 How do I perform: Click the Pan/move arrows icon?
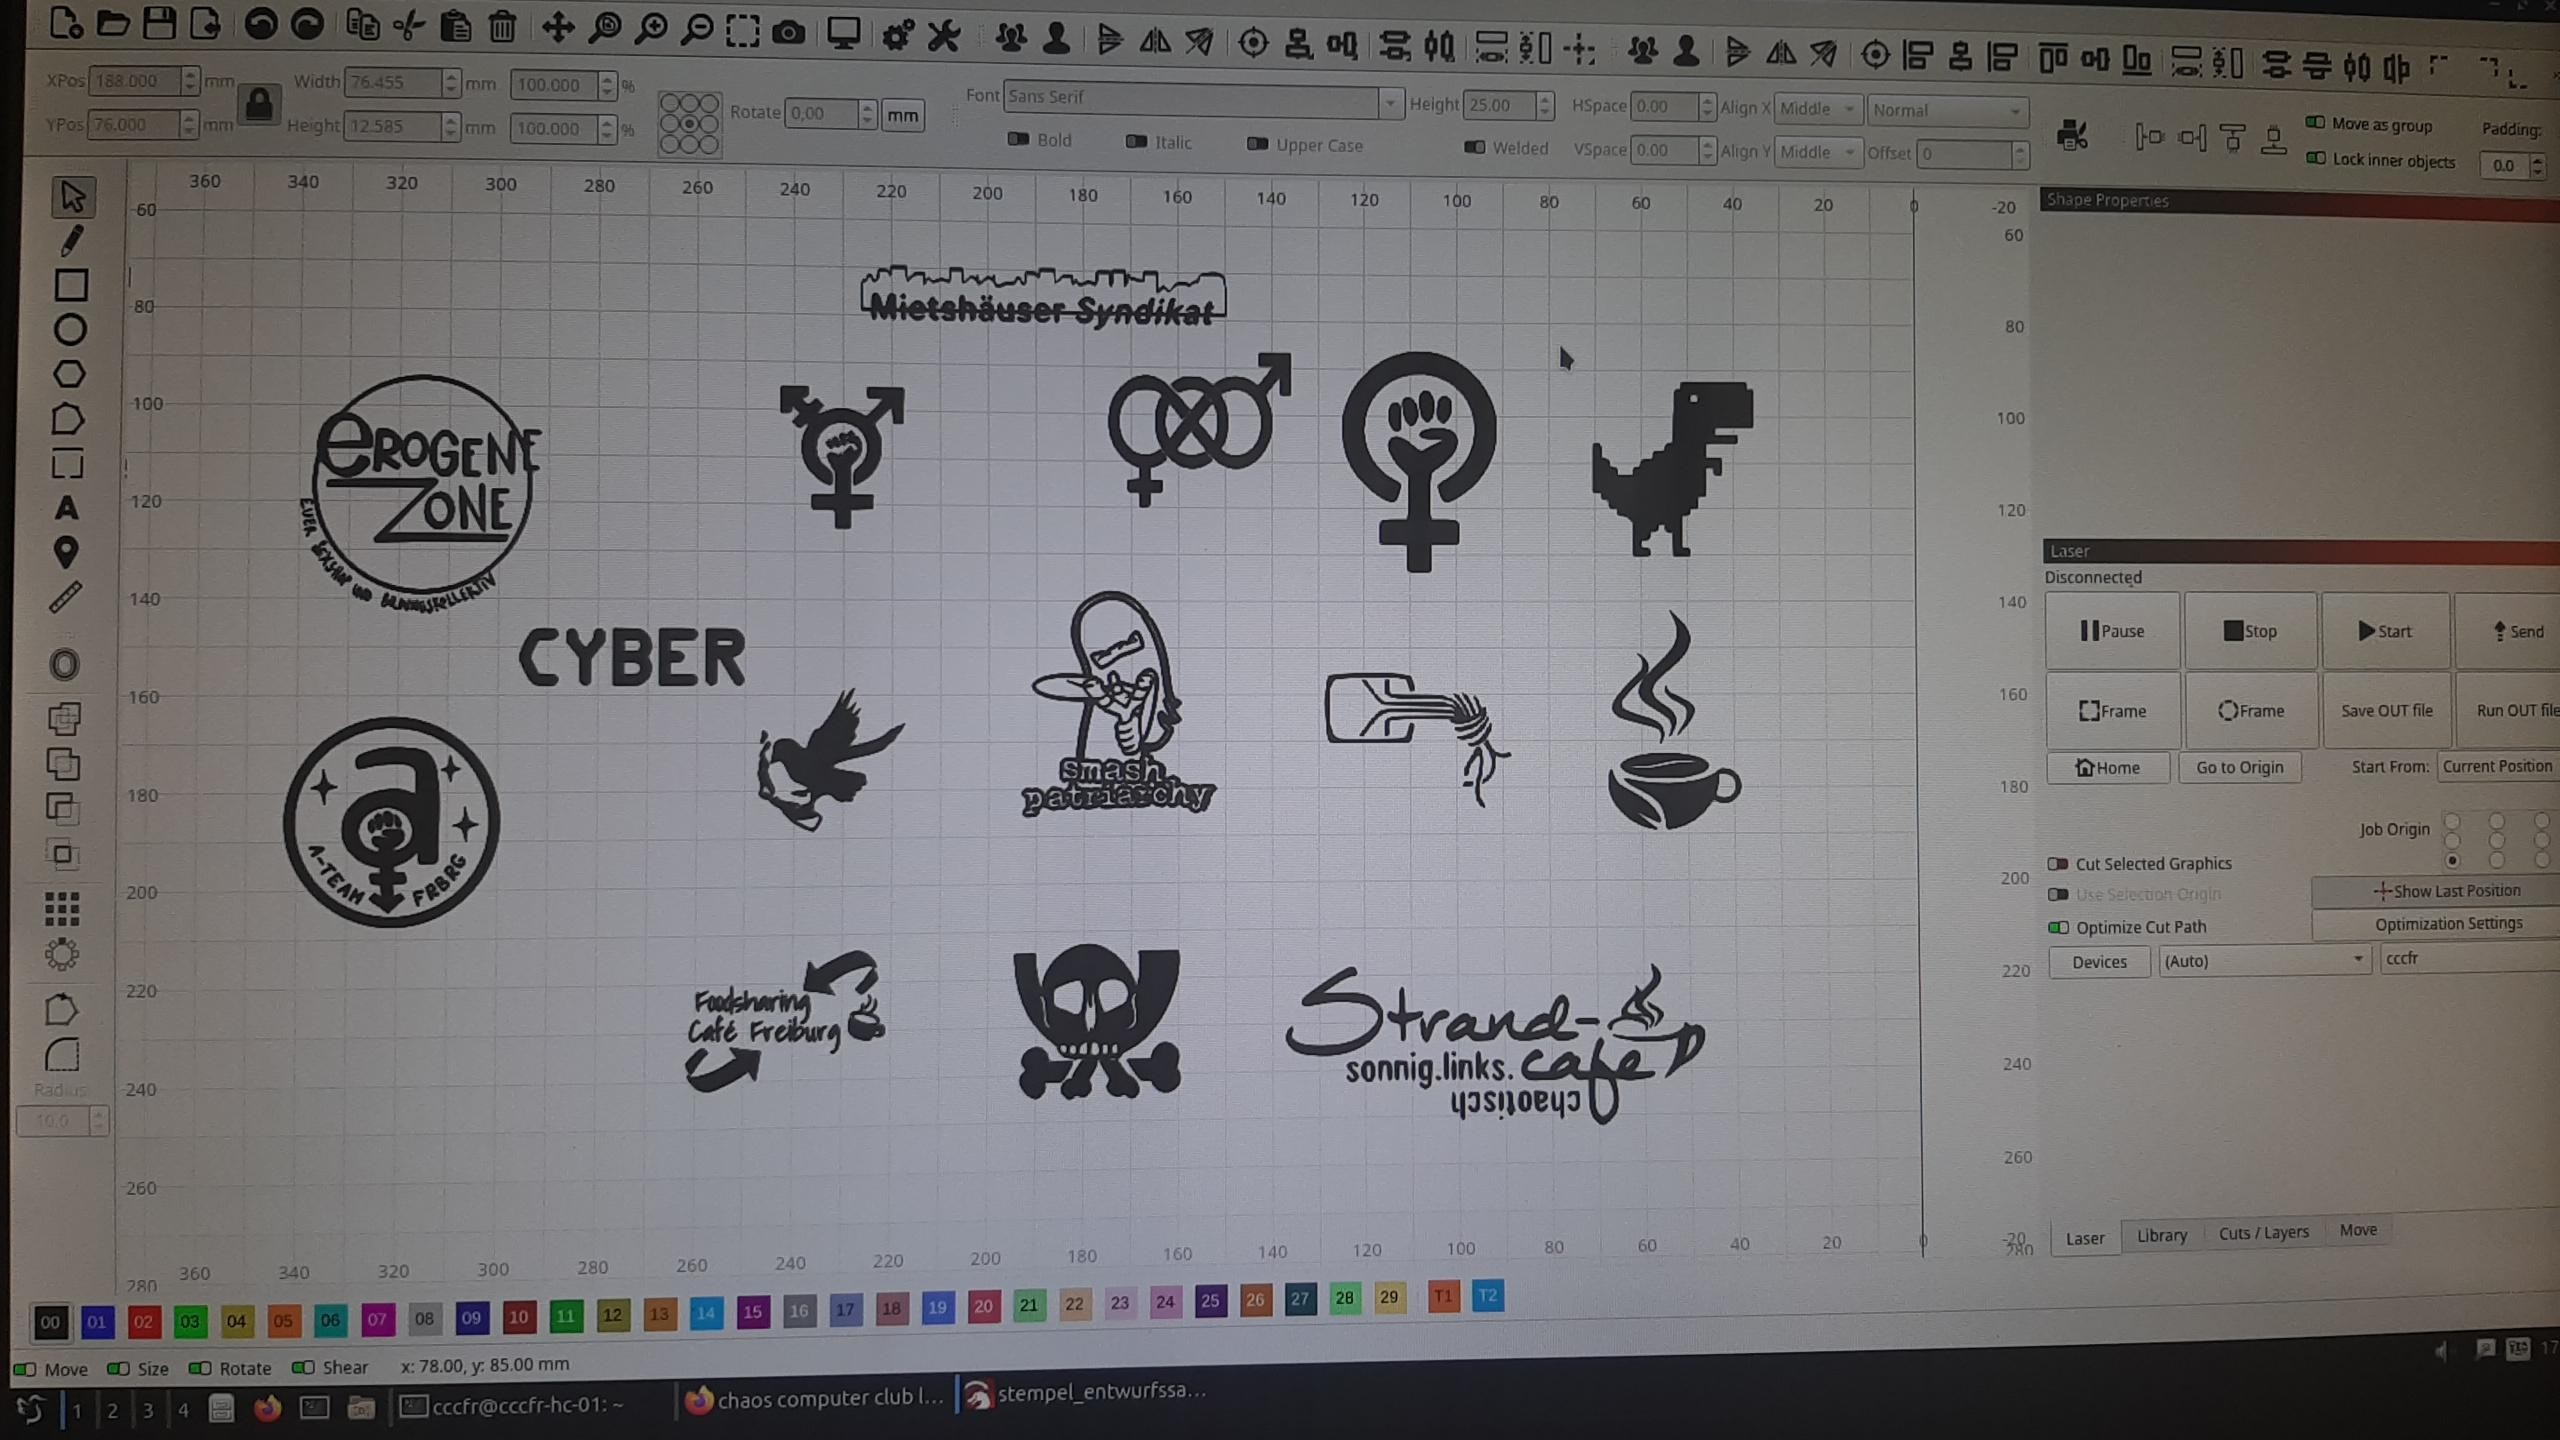pos(557,27)
